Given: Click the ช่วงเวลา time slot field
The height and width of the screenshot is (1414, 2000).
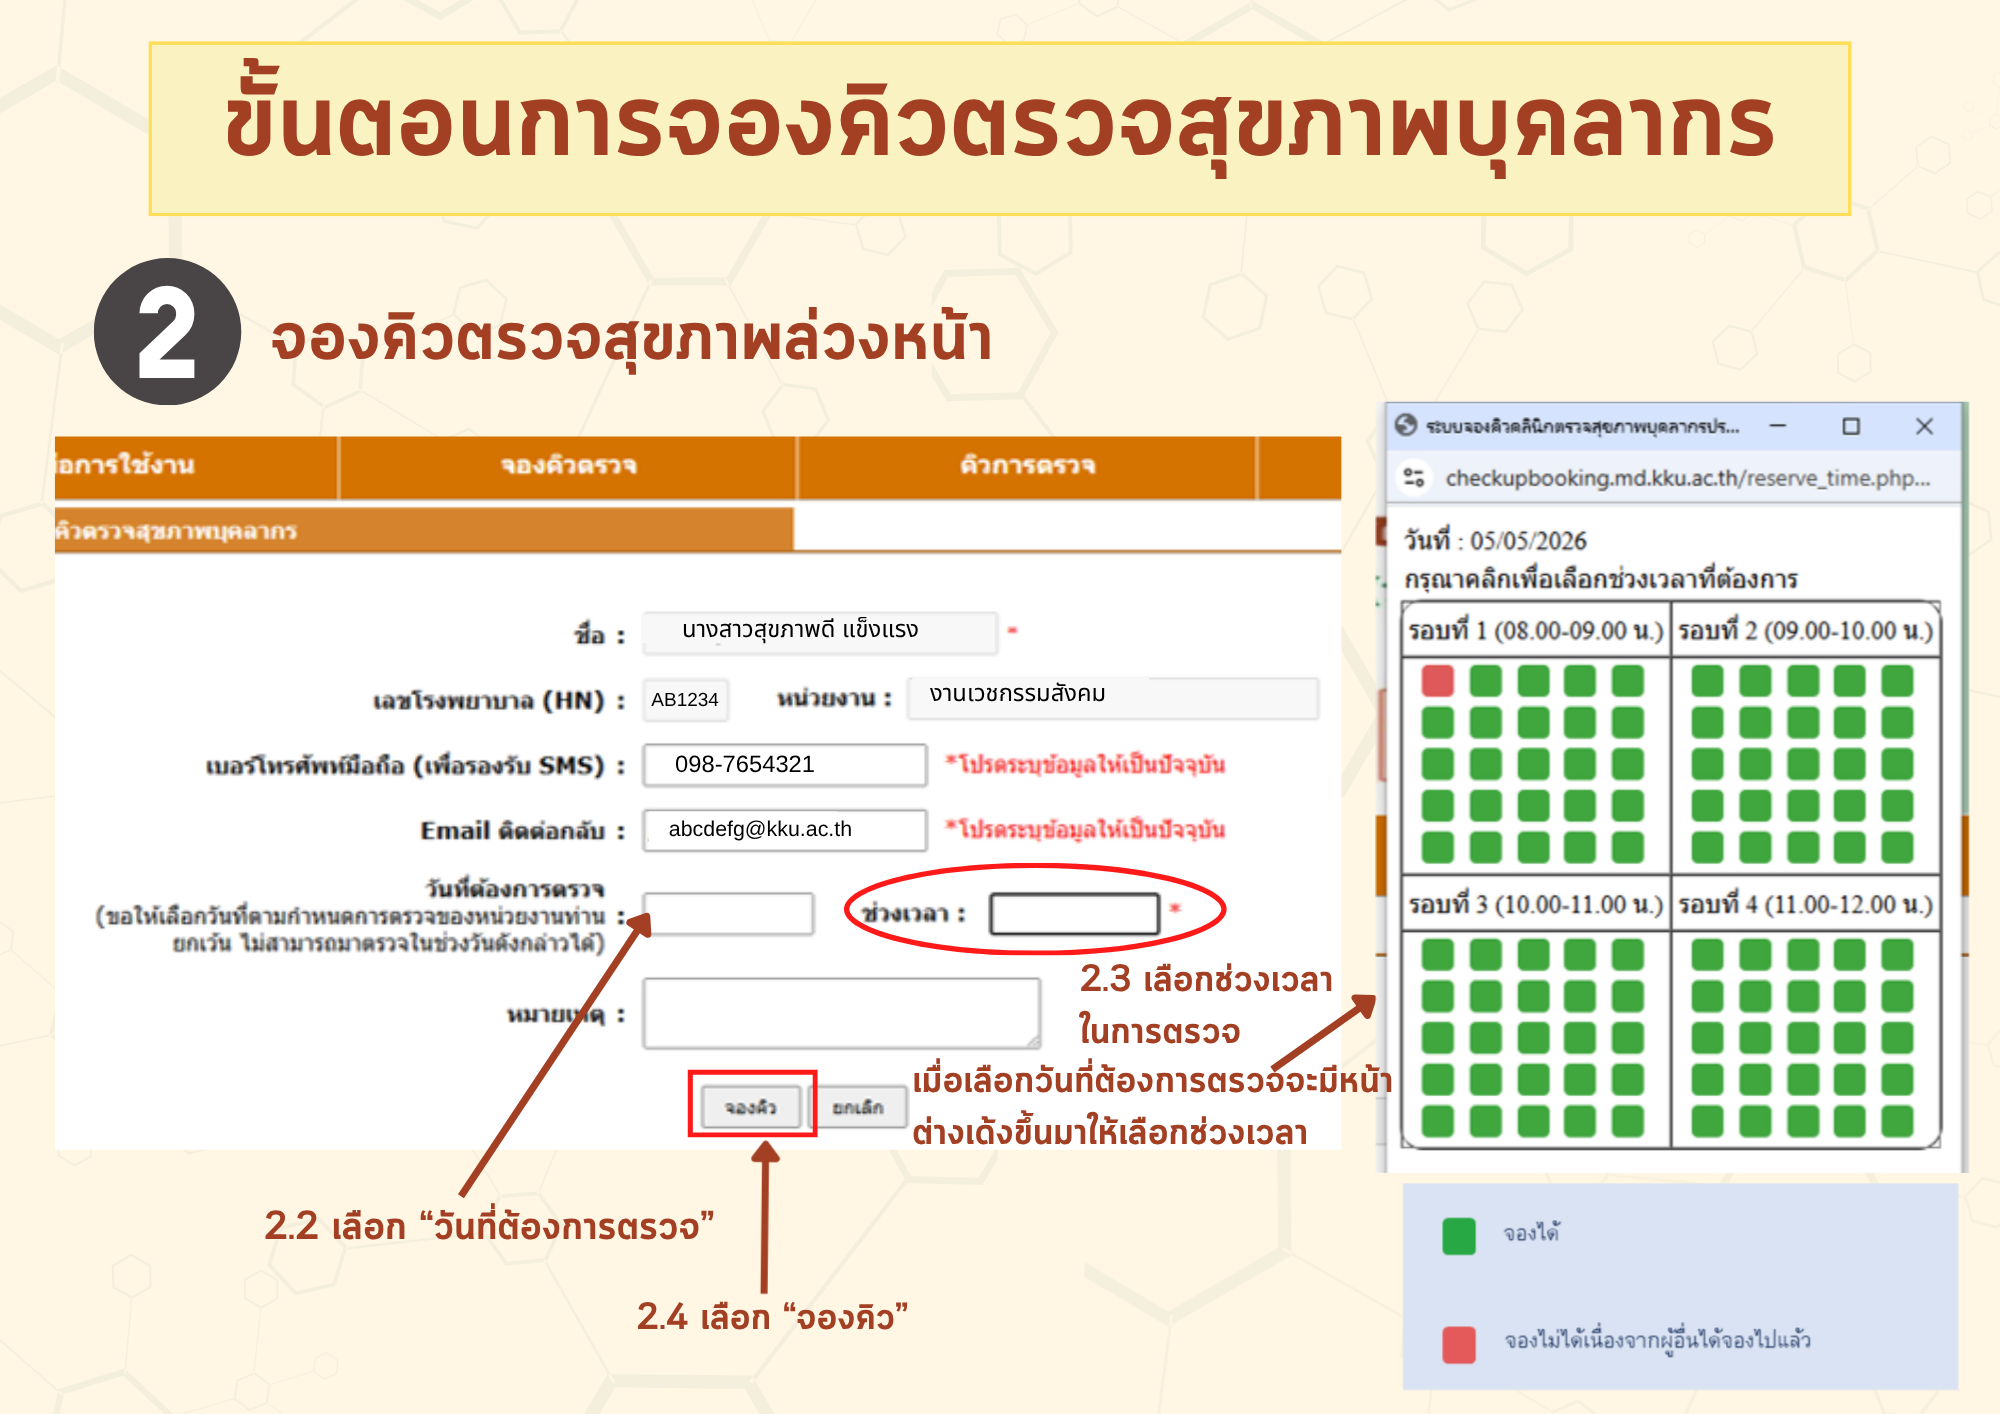Looking at the screenshot, I should (1074, 913).
